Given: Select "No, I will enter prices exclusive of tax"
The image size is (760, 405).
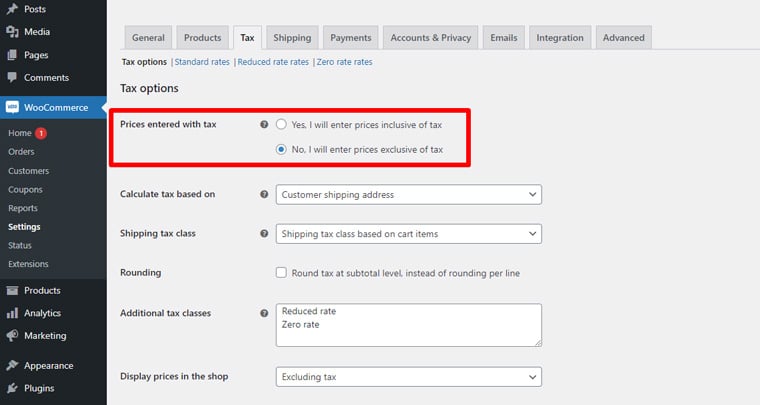Looking at the screenshot, I should (281, 150).
